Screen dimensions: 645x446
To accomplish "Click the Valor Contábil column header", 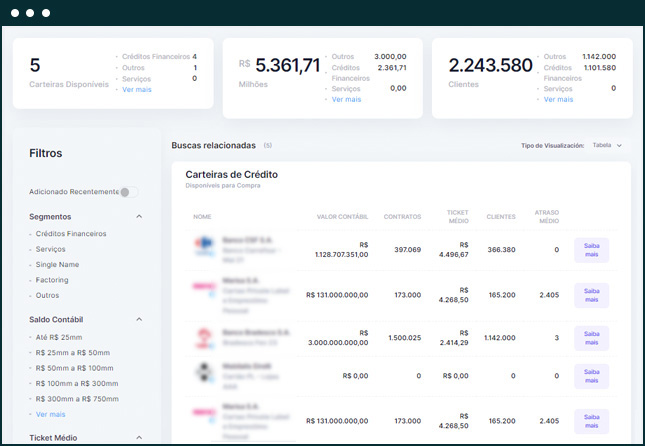I will 342,216.
